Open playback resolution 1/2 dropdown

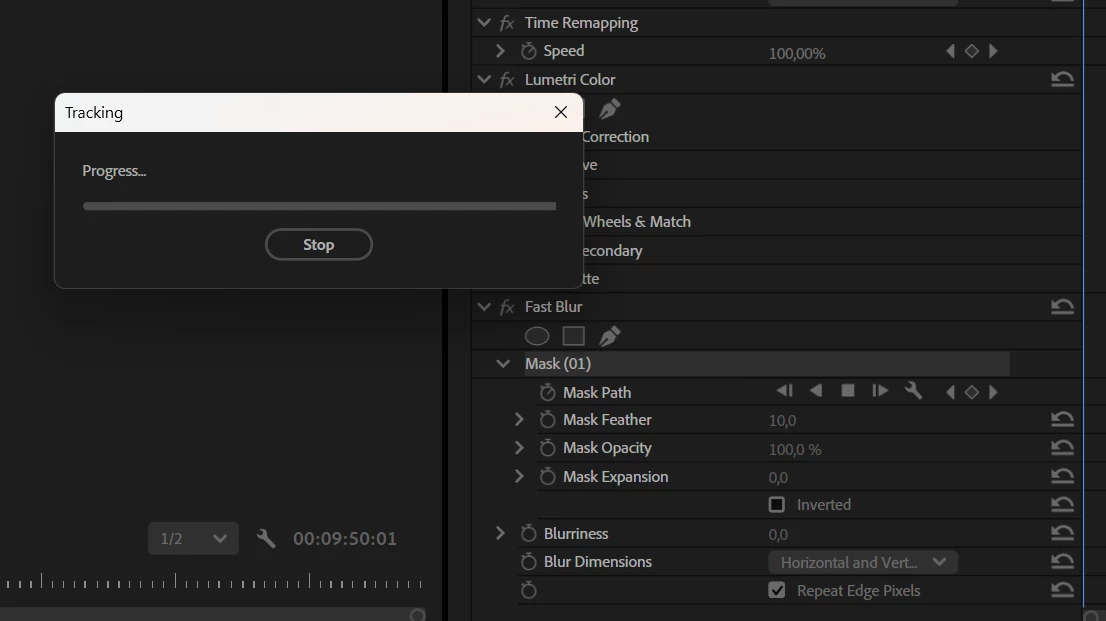click(x=193, y=538)
